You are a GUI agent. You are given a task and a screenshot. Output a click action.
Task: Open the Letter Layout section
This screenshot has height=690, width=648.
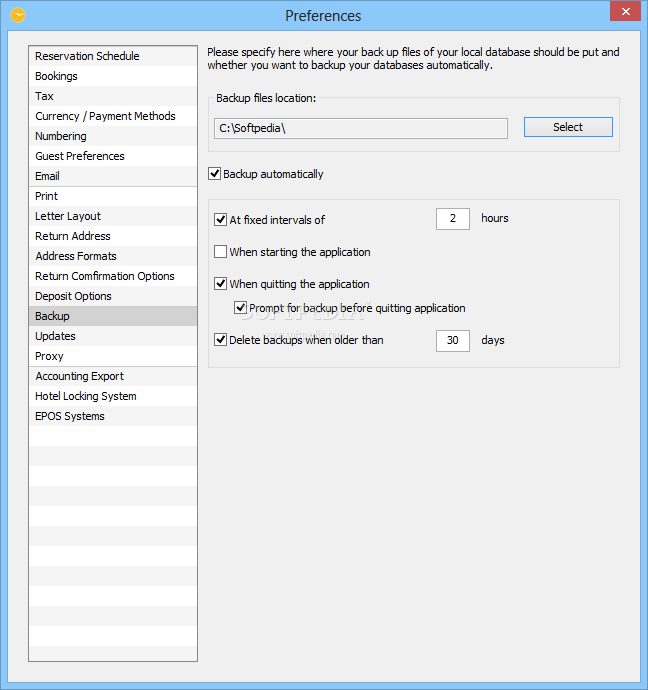tap(113, 216)
